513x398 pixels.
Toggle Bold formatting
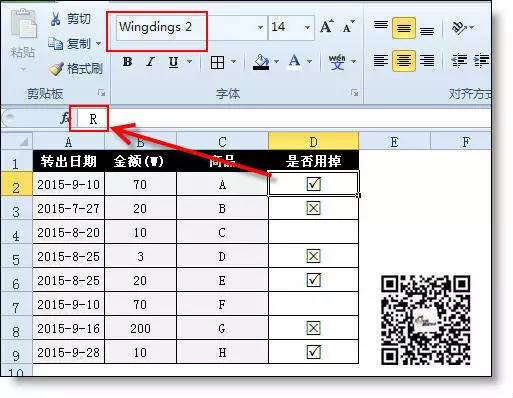tap(127, 62)
